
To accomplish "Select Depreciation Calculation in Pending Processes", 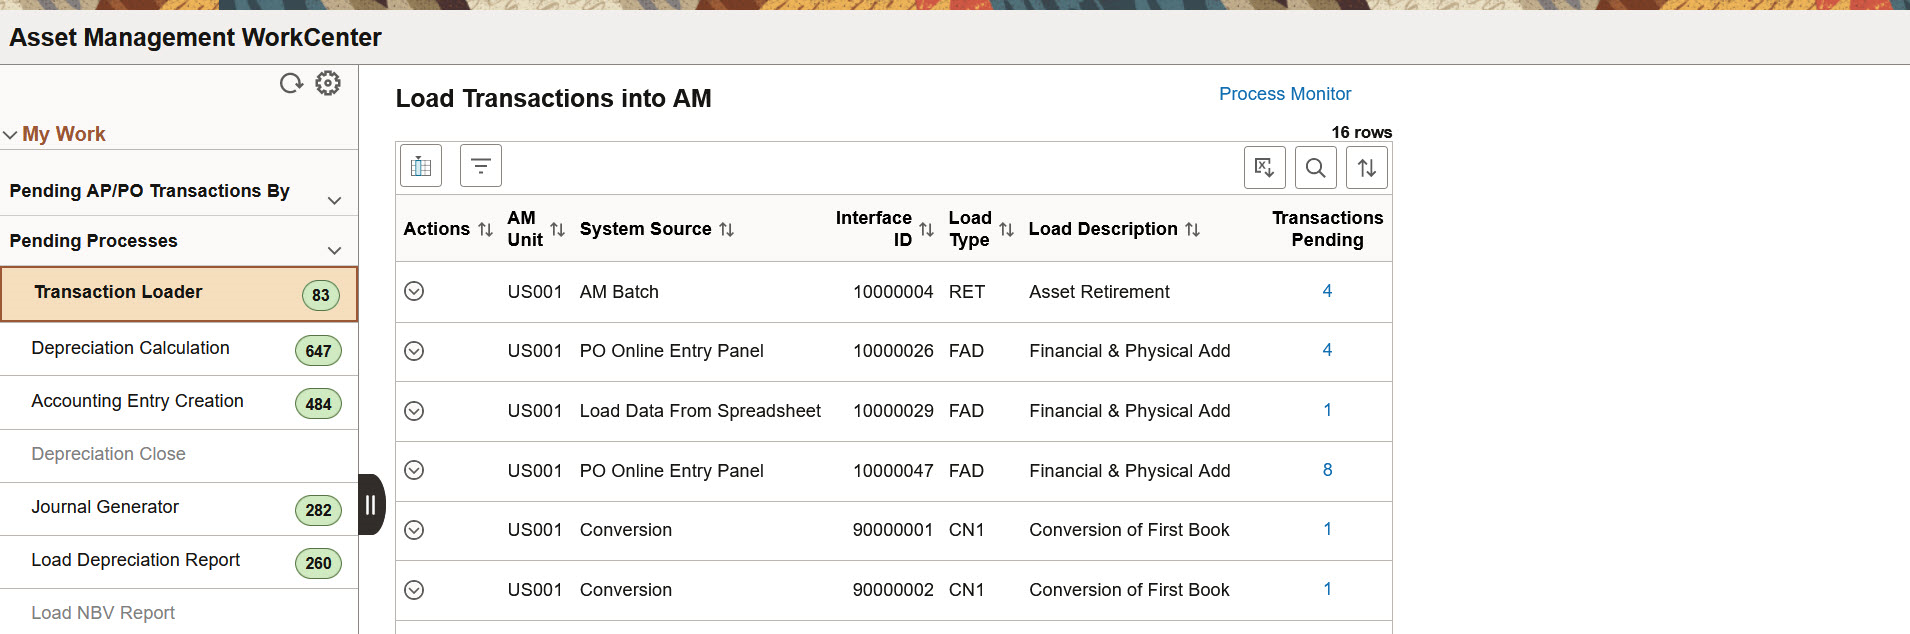I will [131, 348].
